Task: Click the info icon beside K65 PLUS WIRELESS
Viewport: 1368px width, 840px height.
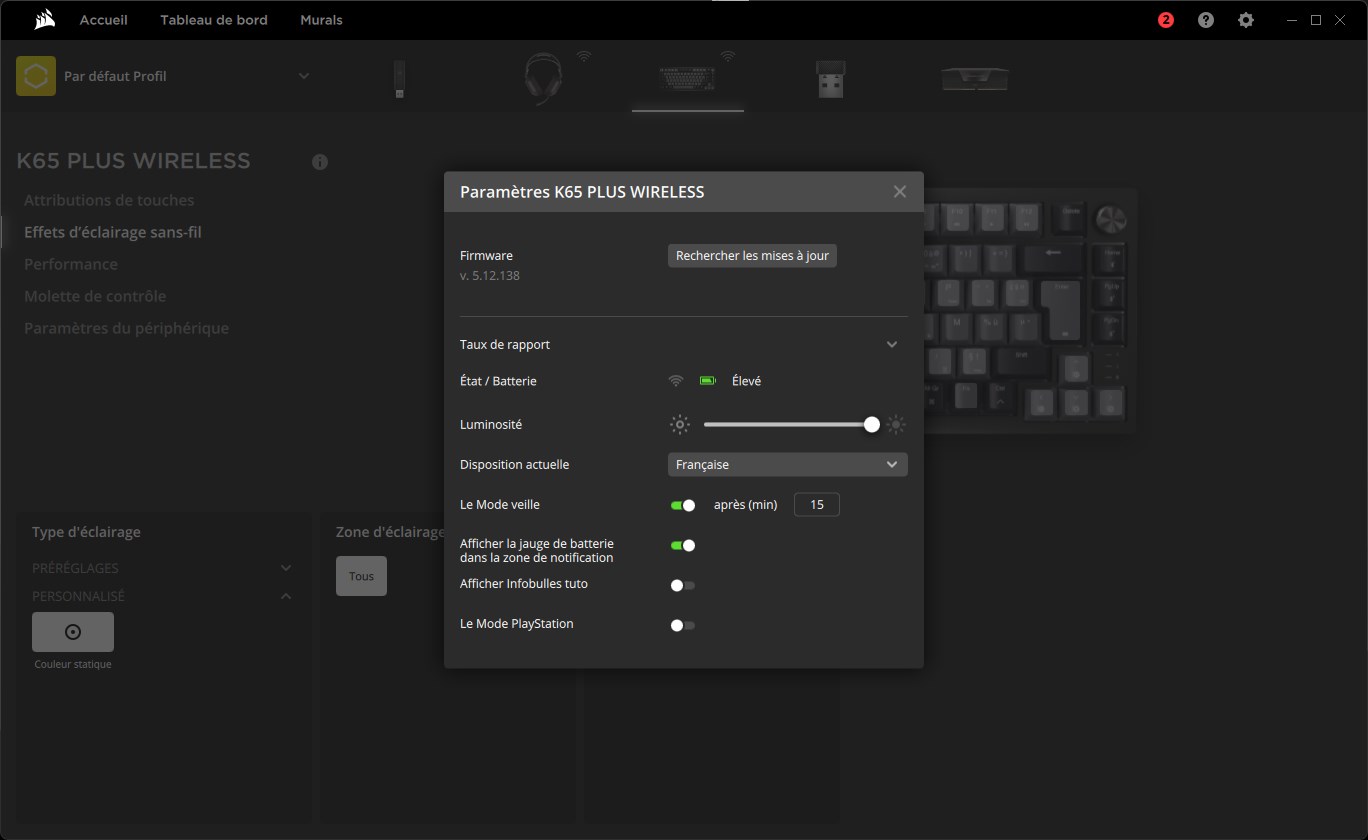Action: coord(320,162)
